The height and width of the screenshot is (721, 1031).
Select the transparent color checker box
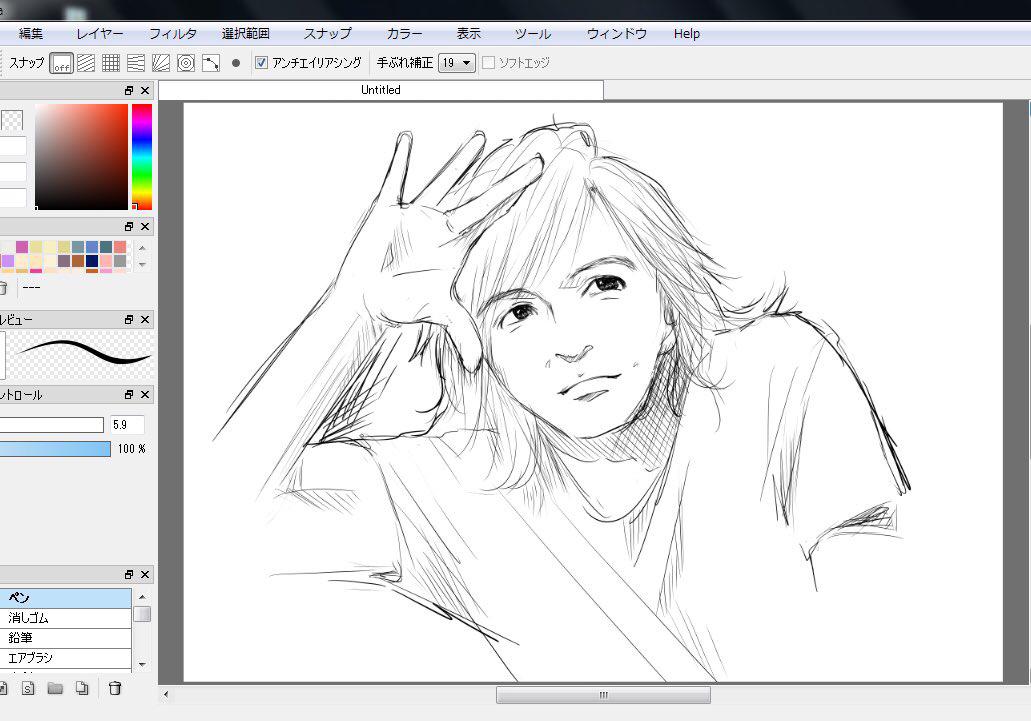[12, 120]
